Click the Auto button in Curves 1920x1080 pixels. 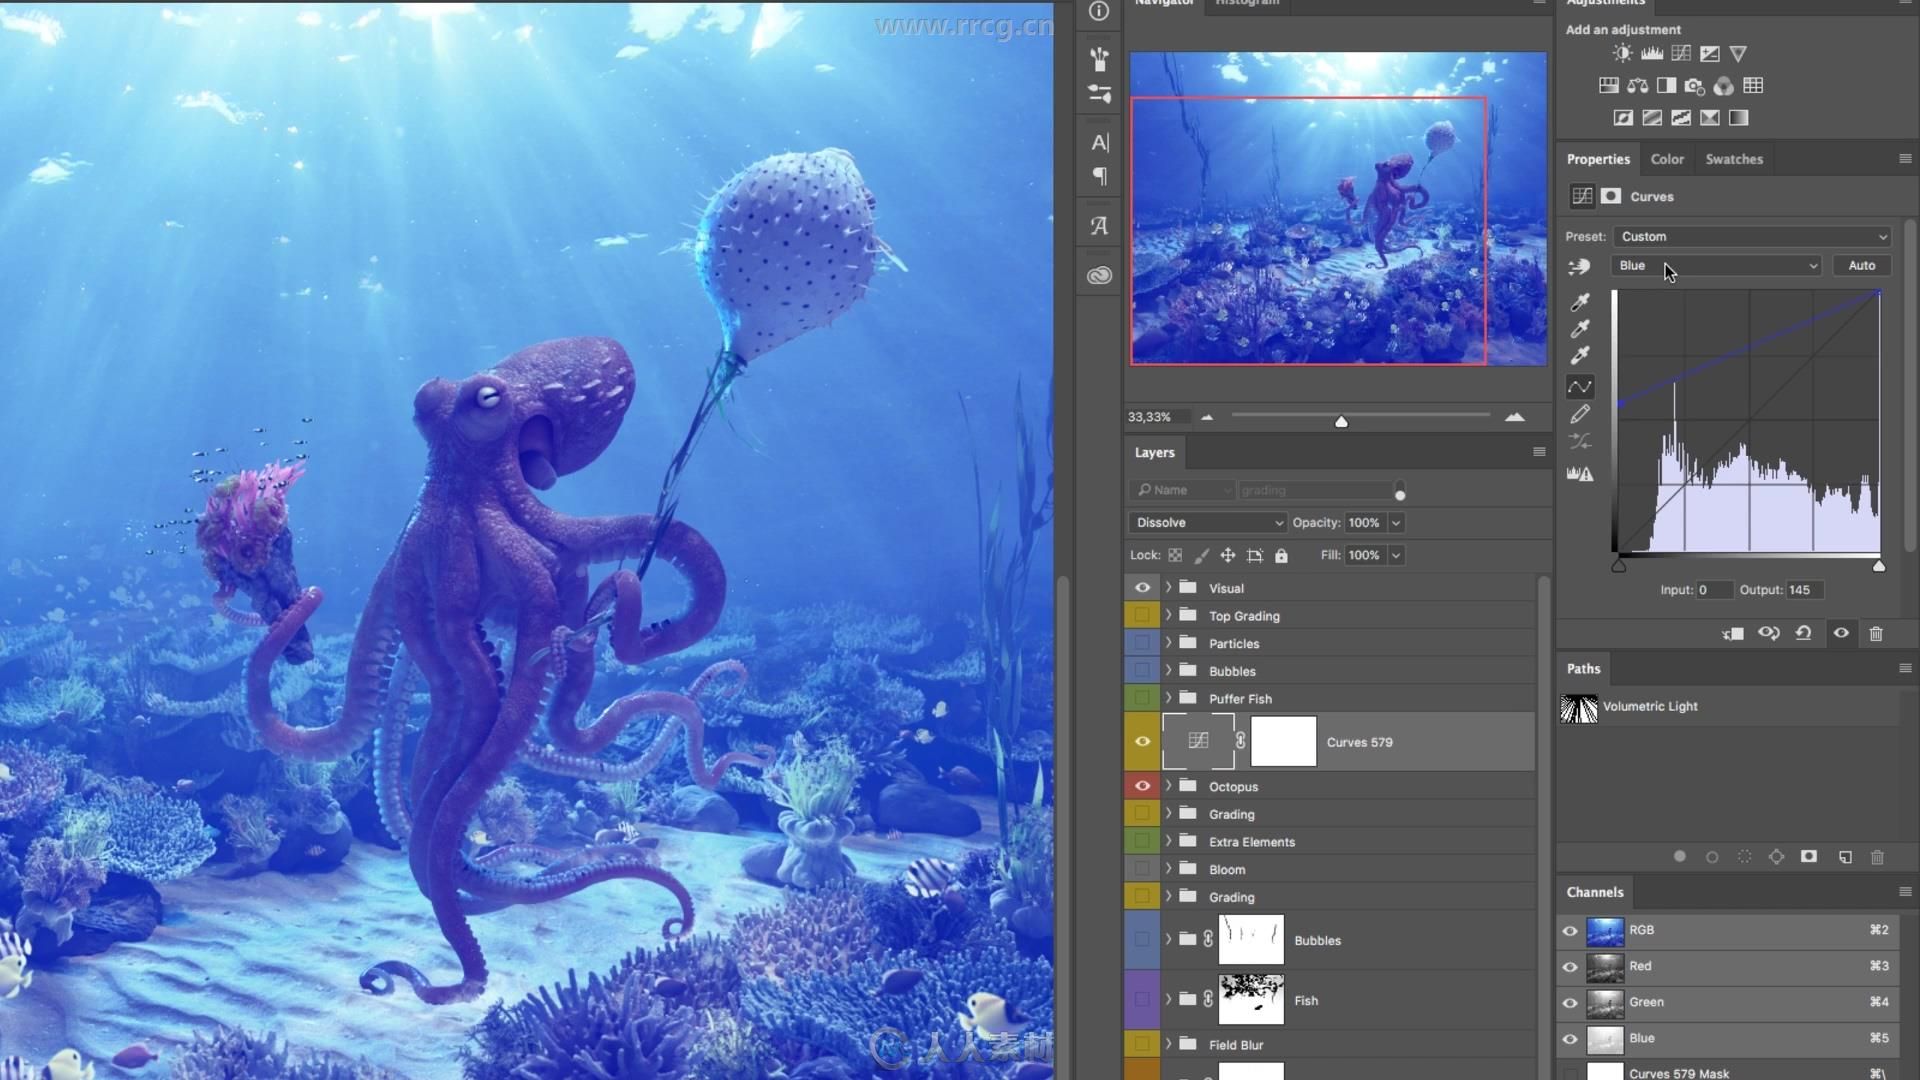[1861, 265]
